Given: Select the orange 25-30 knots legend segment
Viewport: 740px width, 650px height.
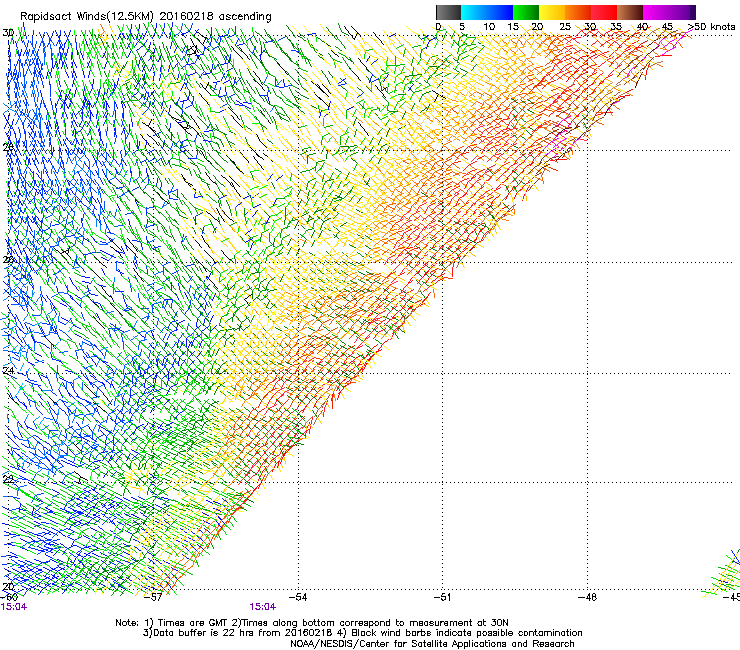Looking at the screenshot, I should 578,12.
